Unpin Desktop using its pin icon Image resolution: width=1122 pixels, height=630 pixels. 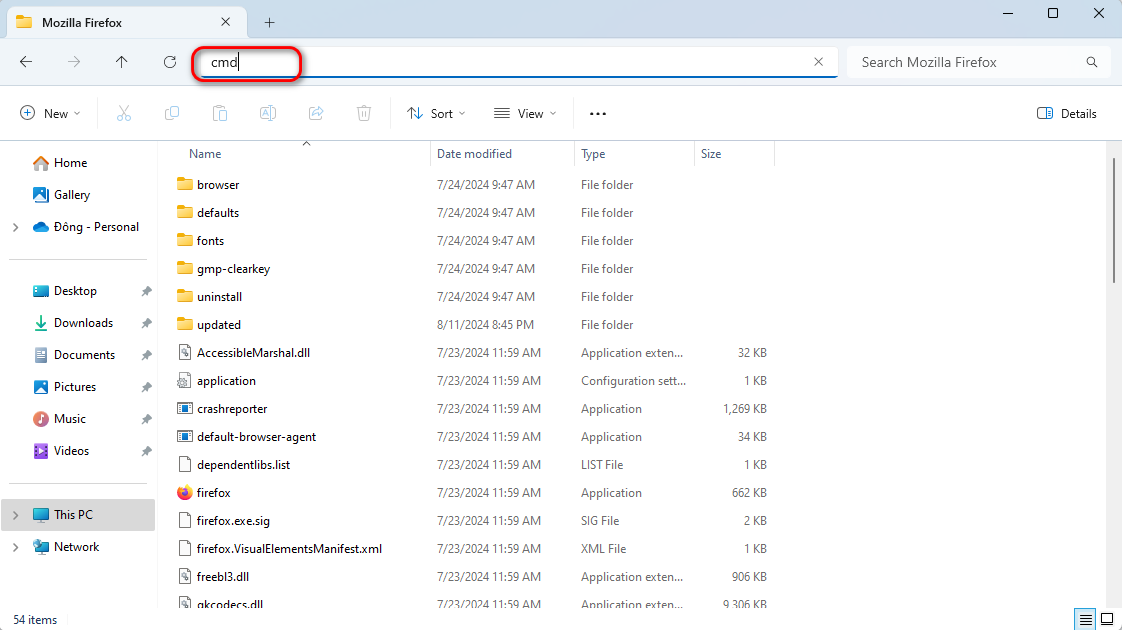146,291
